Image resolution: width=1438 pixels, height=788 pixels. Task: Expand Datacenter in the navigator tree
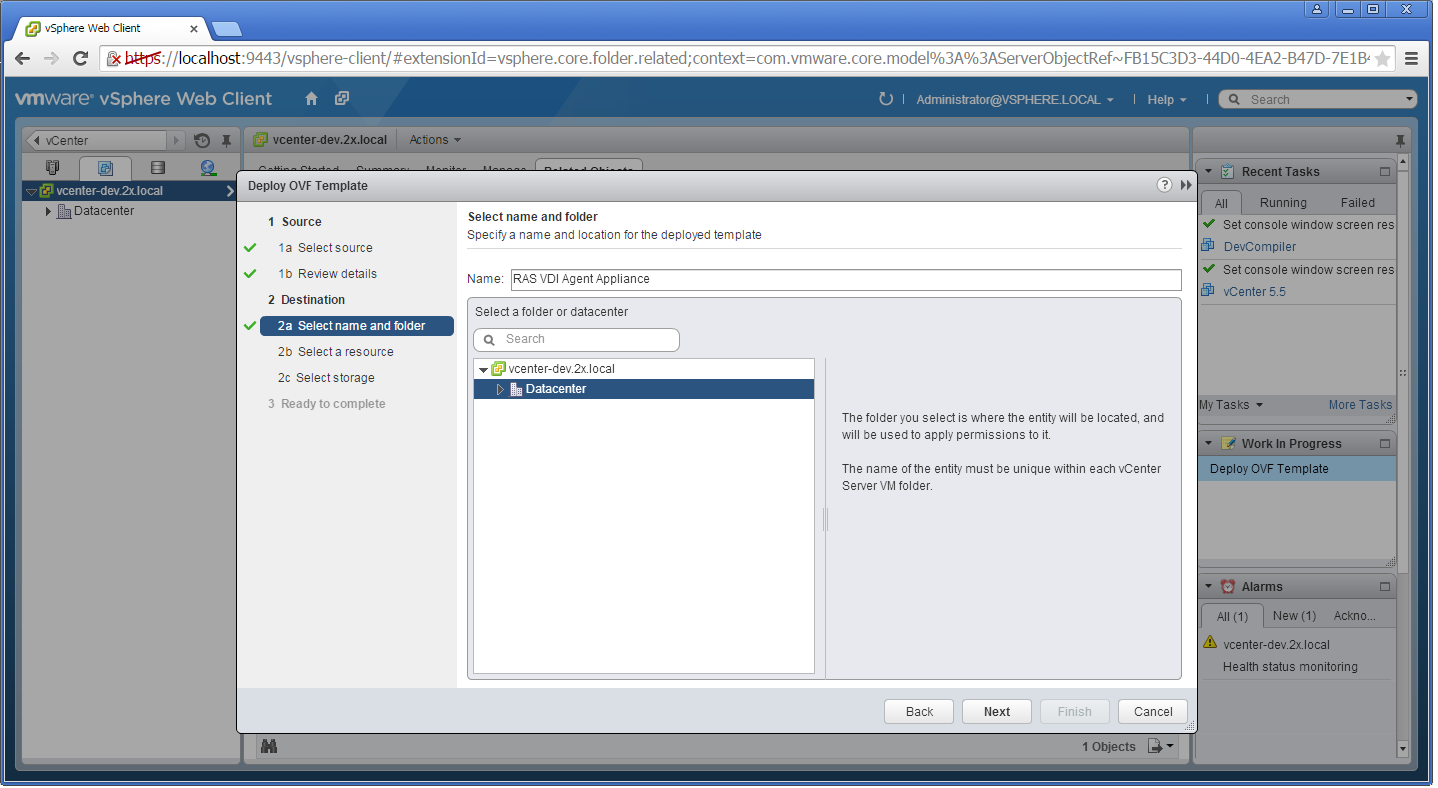click(47, 211)
